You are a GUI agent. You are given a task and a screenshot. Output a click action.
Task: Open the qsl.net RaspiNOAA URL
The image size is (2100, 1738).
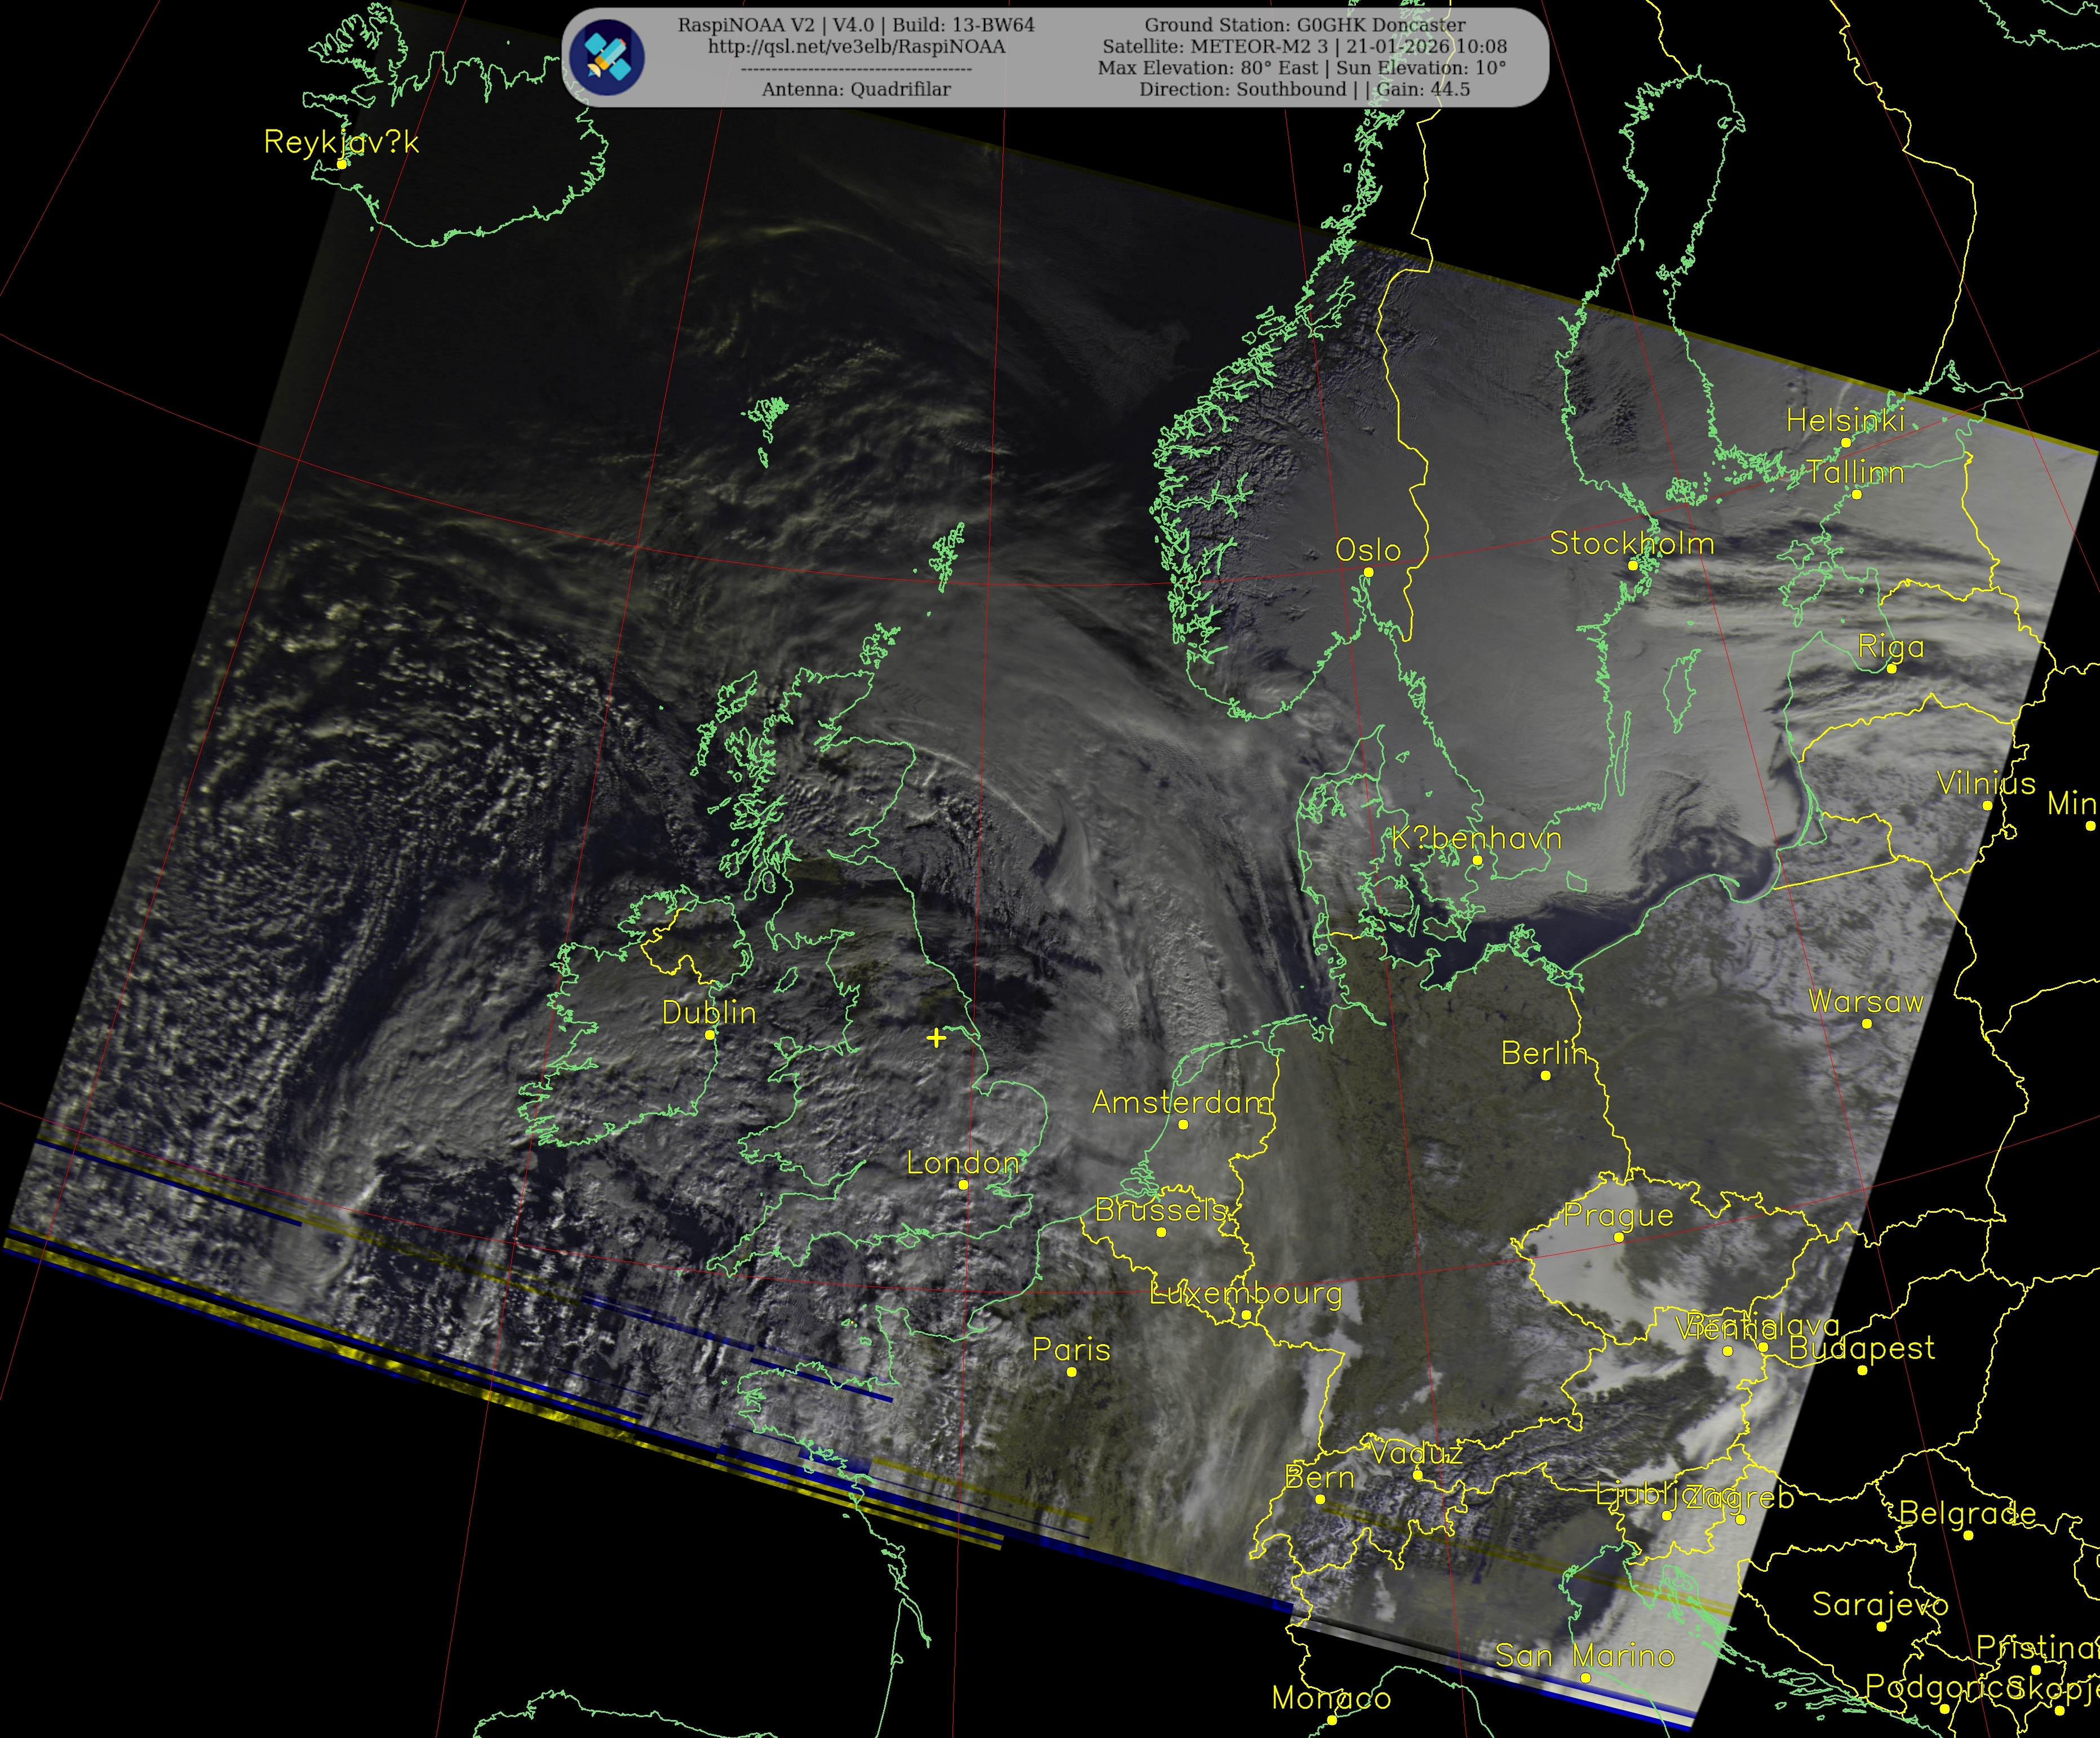(x=856, y=47)
